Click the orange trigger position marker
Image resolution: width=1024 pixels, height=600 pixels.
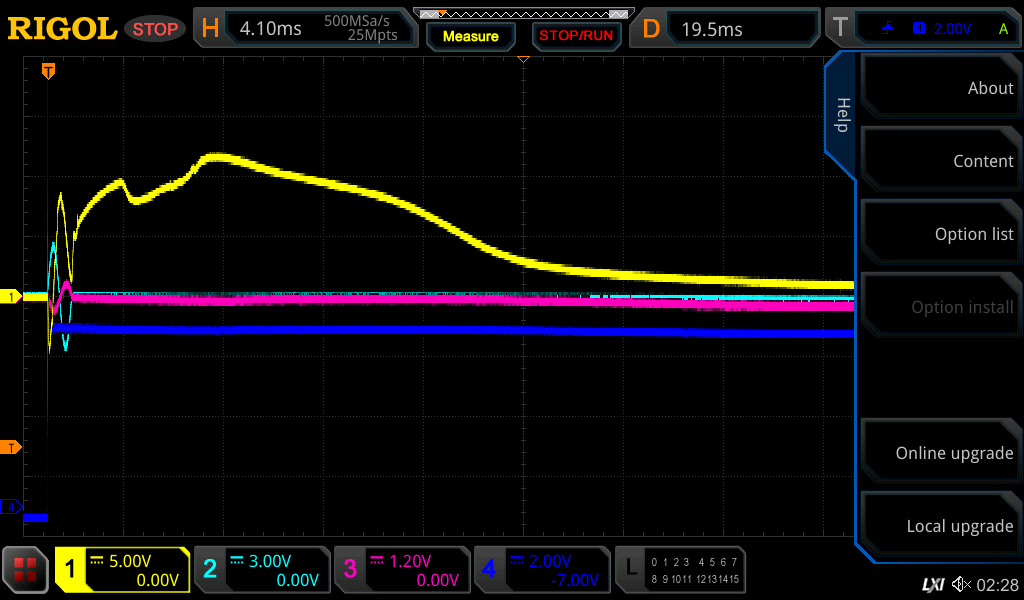pyautogui.click(x=48, y=71)
